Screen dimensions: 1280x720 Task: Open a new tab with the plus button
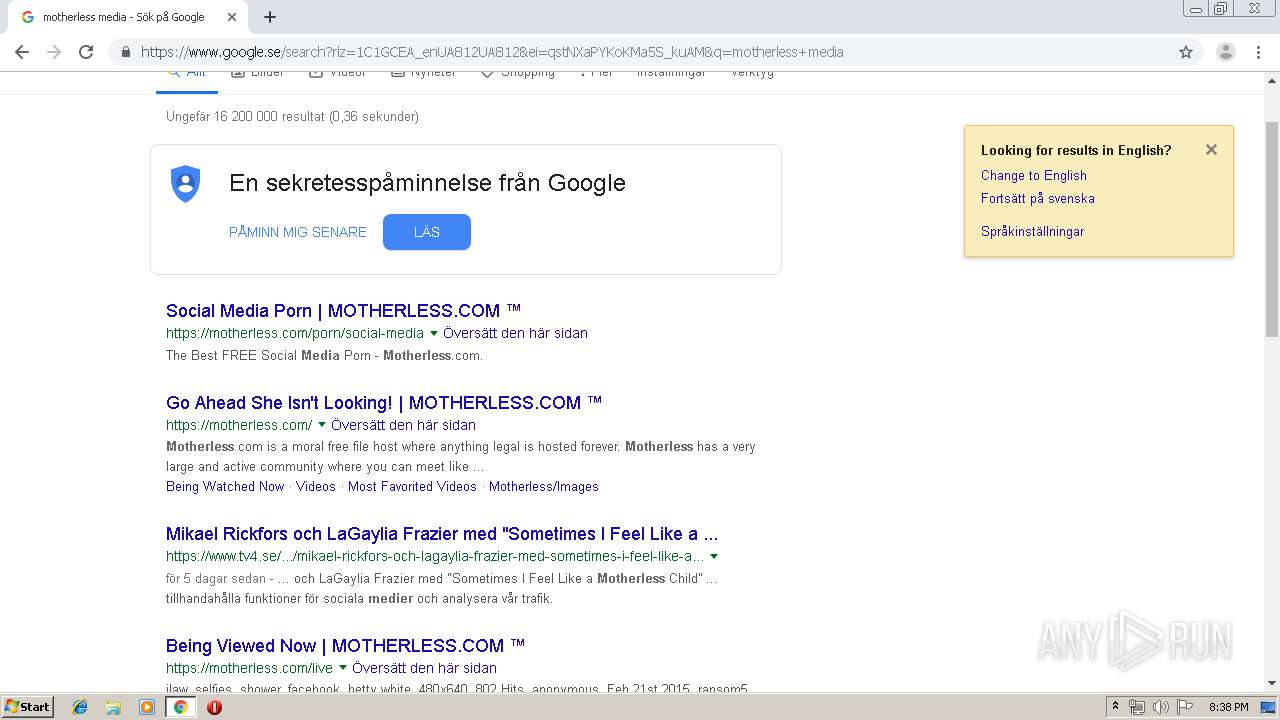[x=270, y=17]
